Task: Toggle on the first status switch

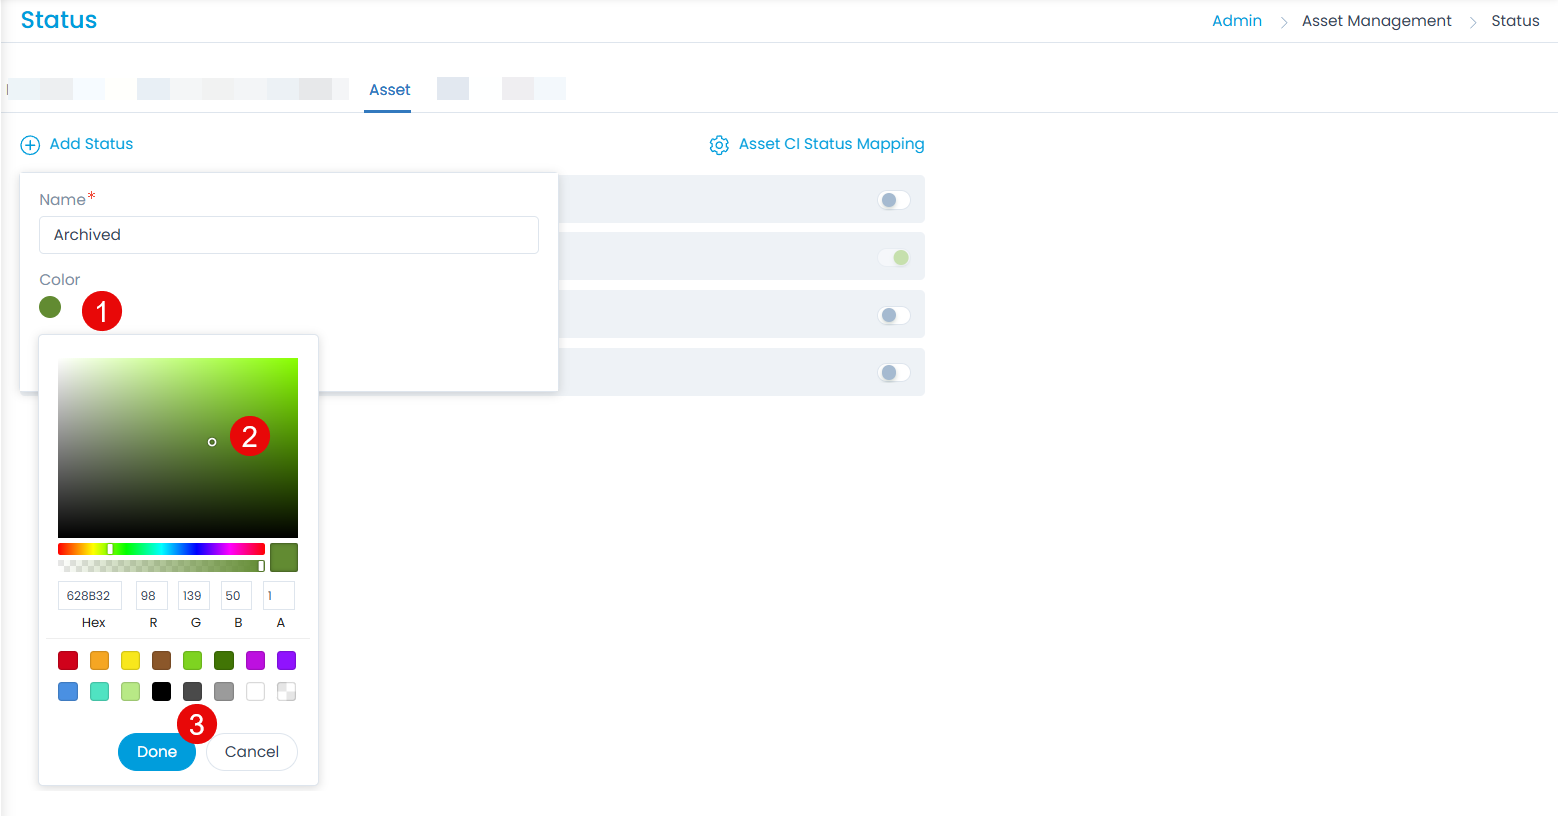Action: pos(893,199)
